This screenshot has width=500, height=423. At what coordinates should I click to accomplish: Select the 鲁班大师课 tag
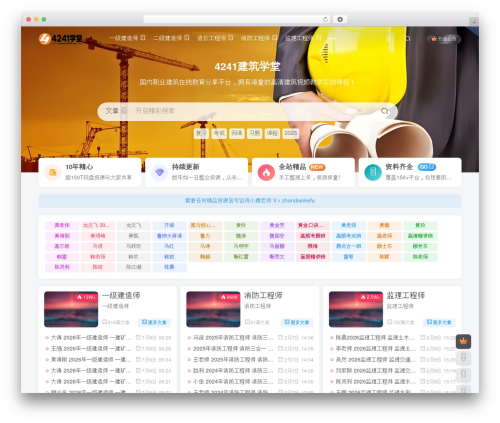coord(169,236)
